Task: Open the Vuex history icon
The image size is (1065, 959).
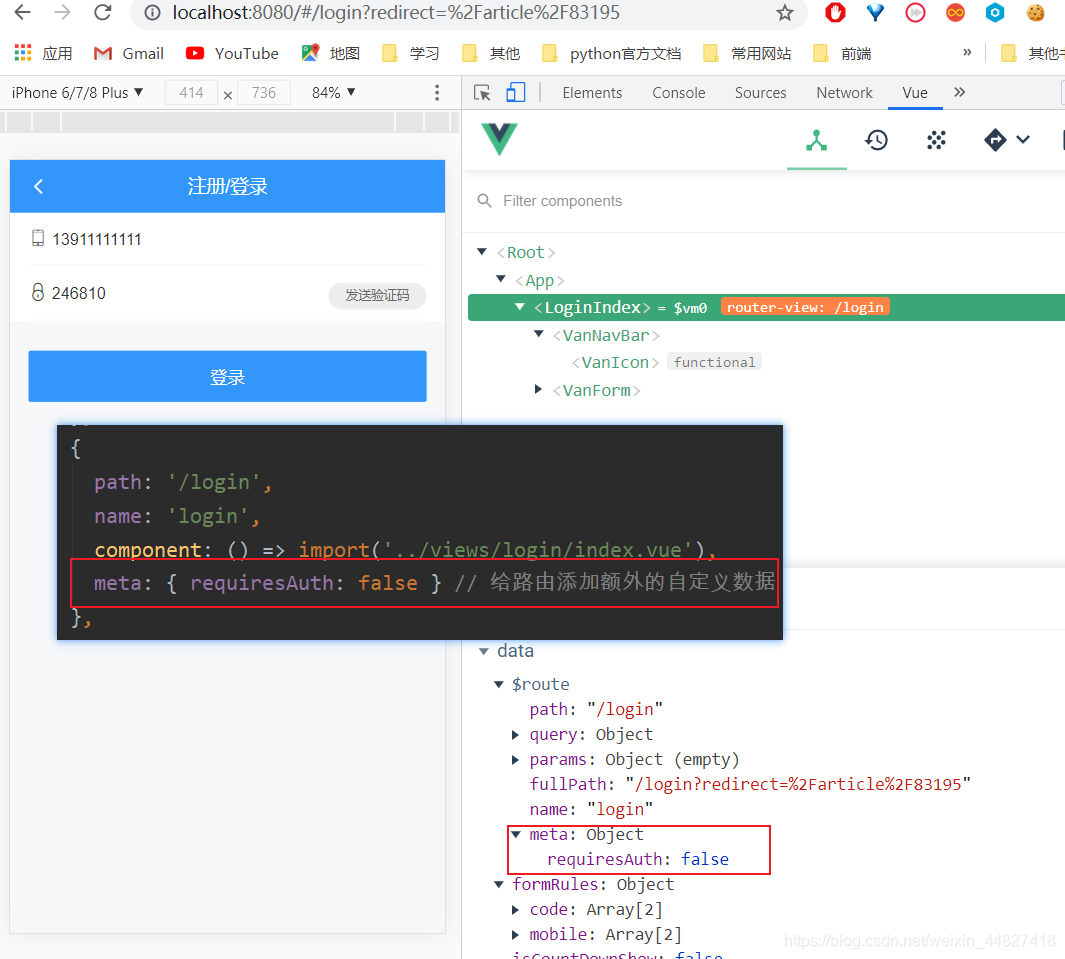Action: [x=876, y=141]
